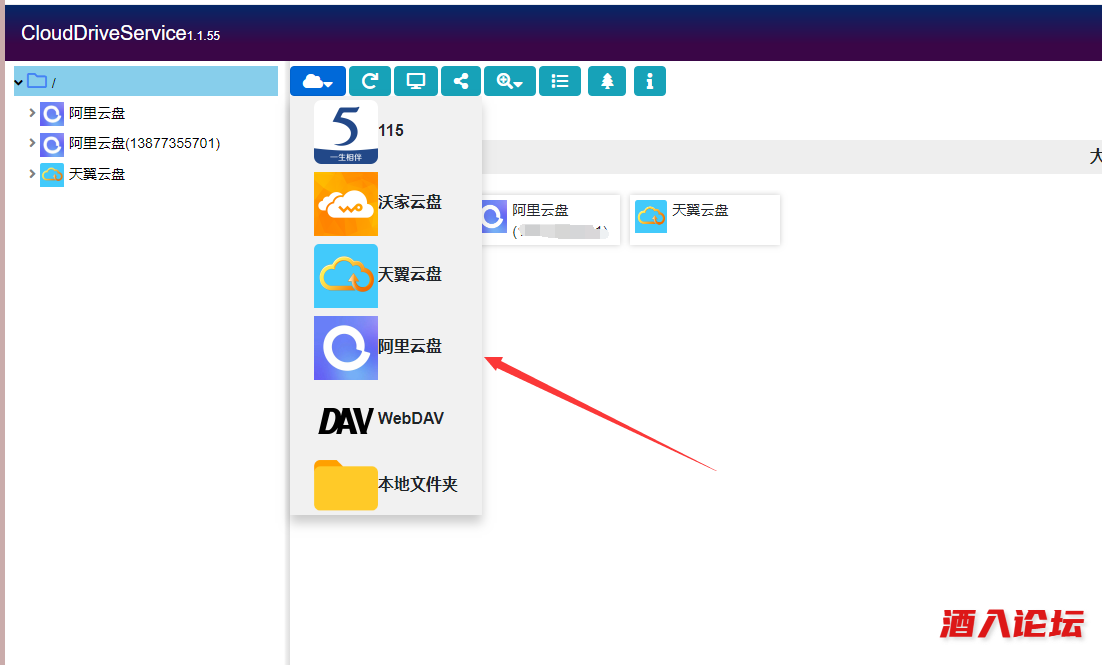The image size is (1102, 665).
Task: Expand the first 阿里云盘 tree node
Action: coord(32,112)
